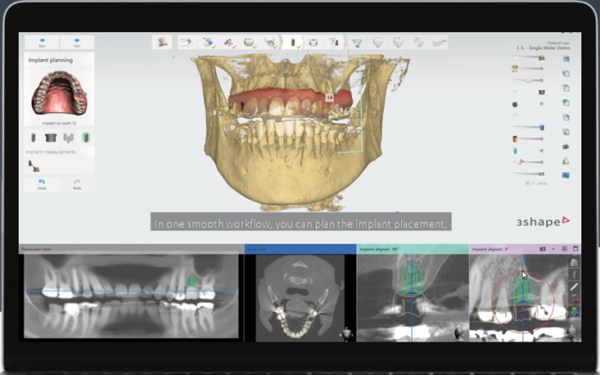Toggle the green-blue implant visibility dot
Screen dimensions: 600x375
point(541,151)
